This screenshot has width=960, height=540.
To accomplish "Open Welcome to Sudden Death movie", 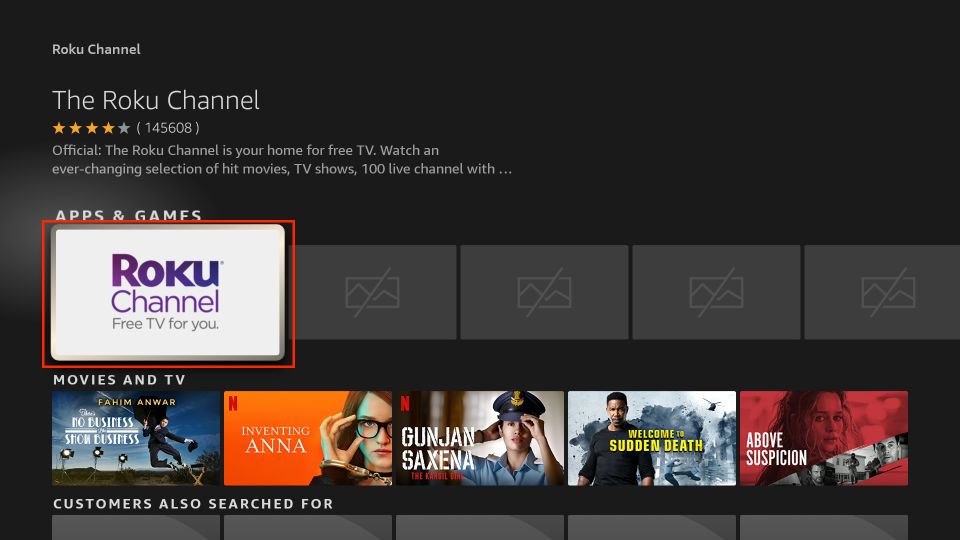I will (x=652, y=438).
